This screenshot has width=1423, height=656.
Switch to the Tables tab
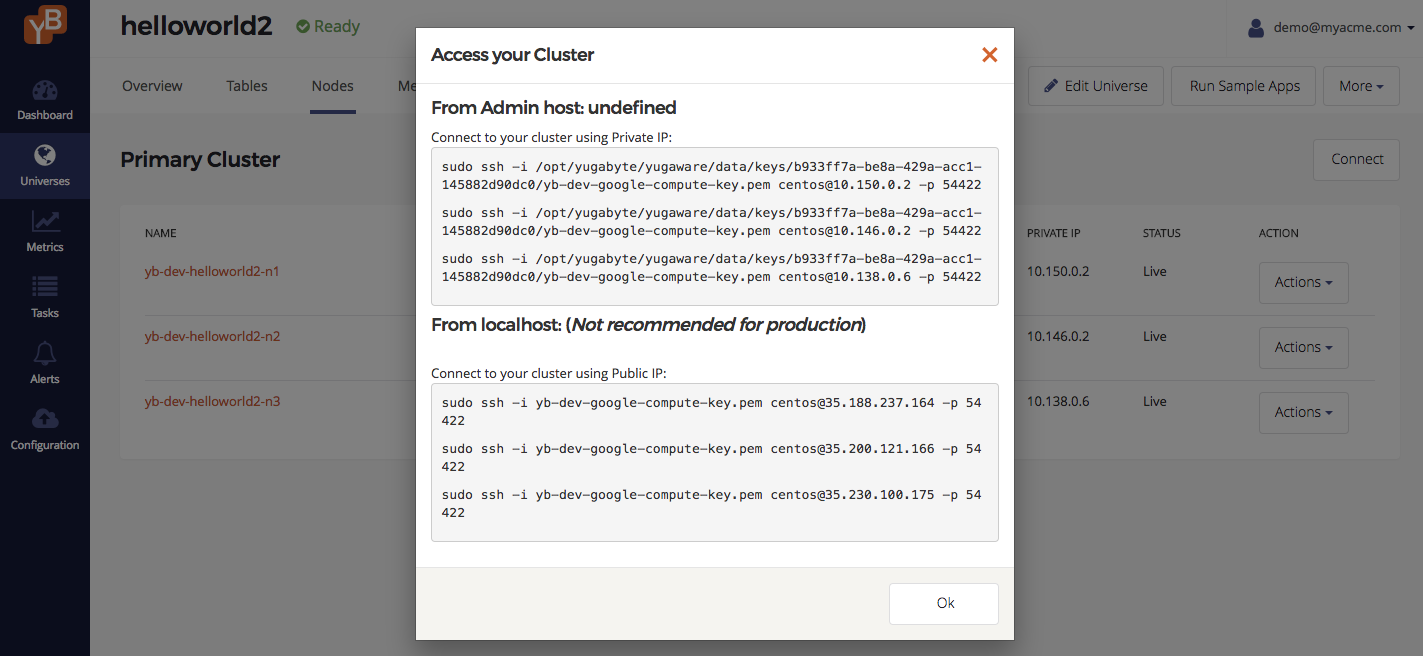[247, 86]
